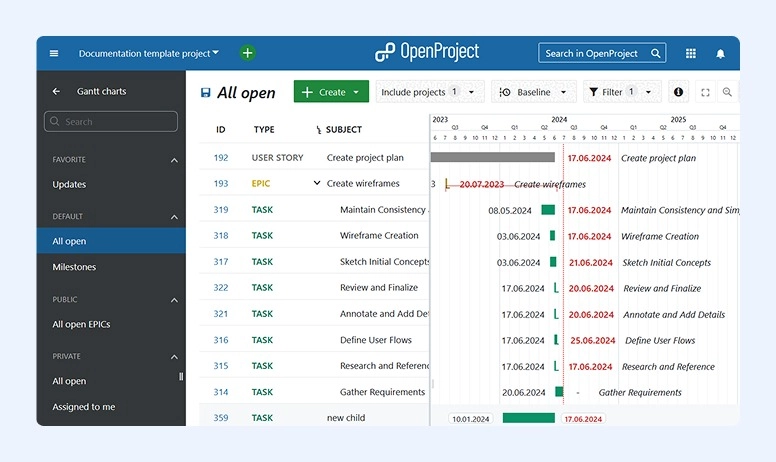Click 'new child' subject cell
Image resolution: width=776 pixels, height=462 pixels.
click(x=346, y=418)
